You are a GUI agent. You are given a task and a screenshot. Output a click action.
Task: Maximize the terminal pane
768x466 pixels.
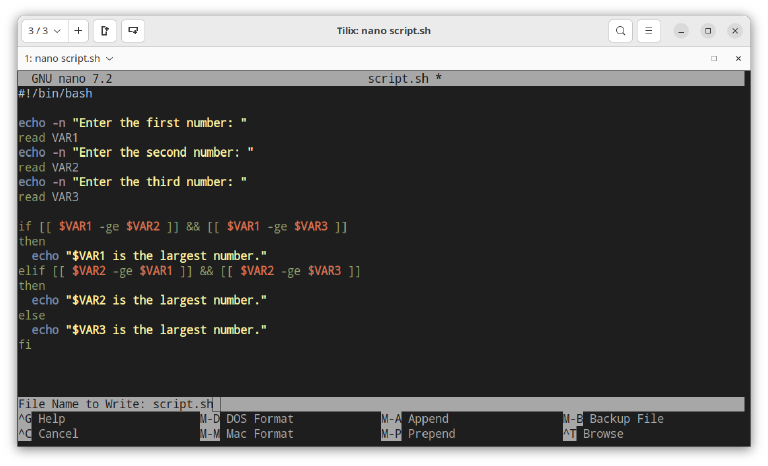tap(713, 59)
